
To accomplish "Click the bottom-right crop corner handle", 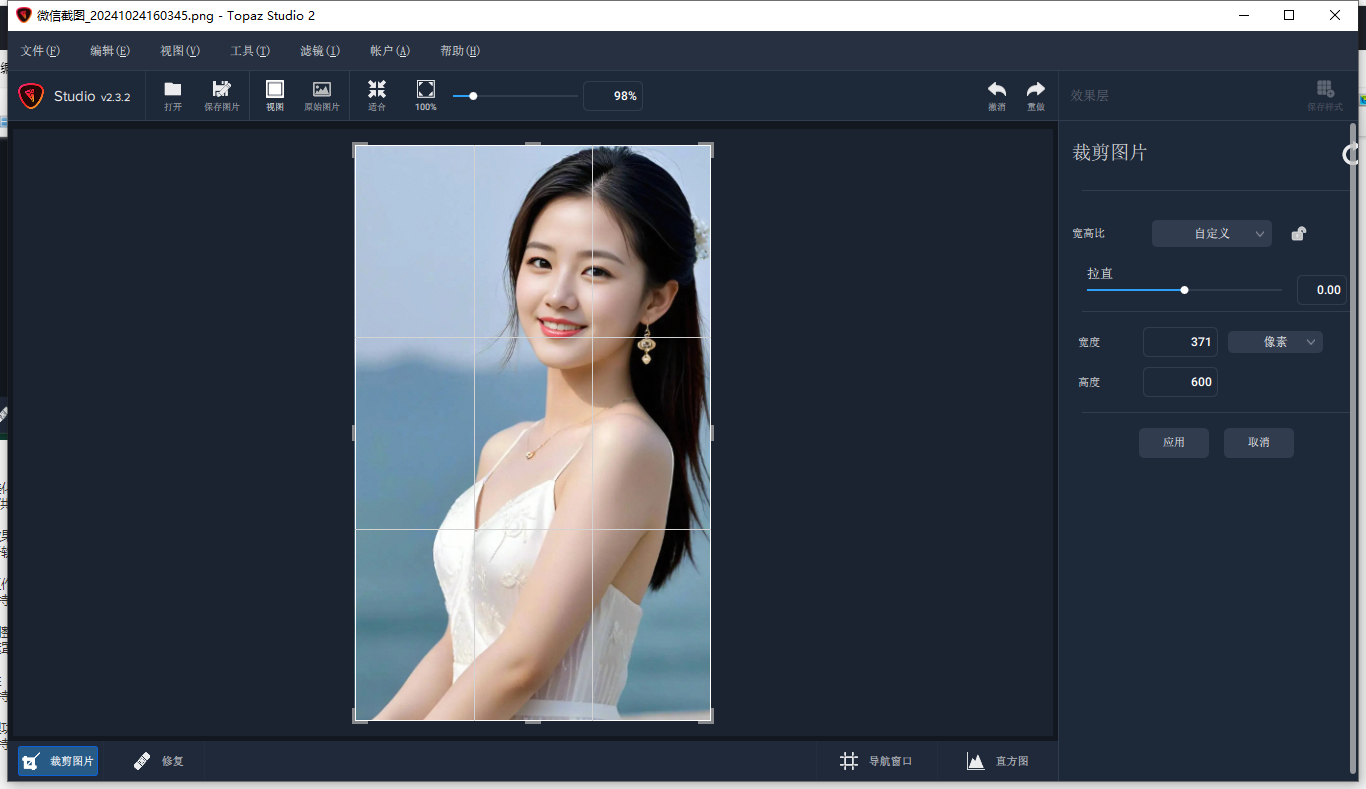I will tap(706, 715).
